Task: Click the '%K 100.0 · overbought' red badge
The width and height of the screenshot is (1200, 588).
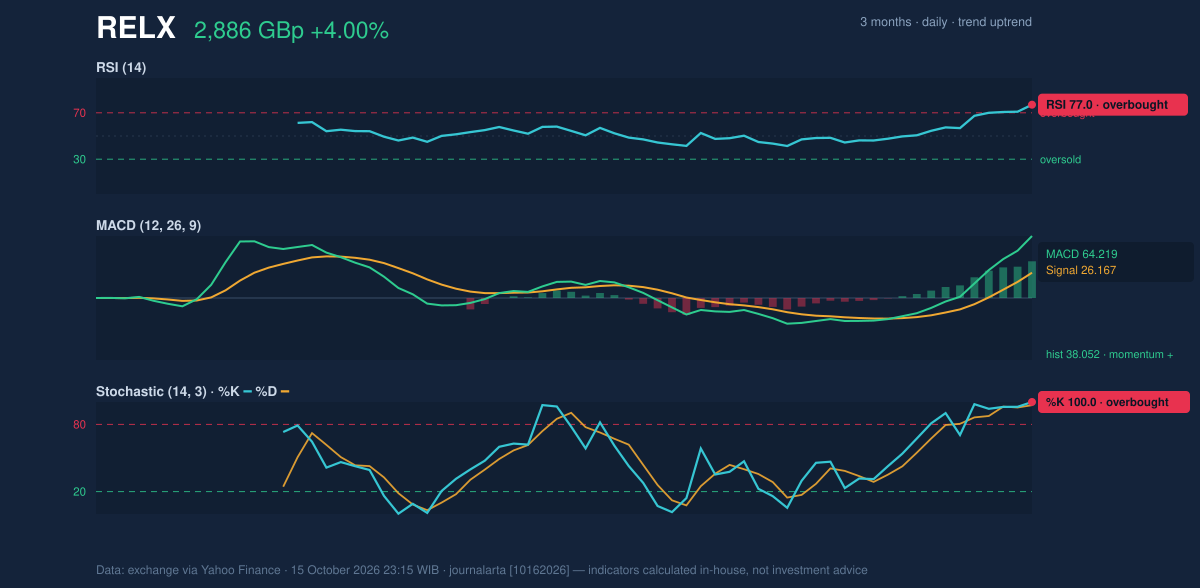Action: pyautogui.click(x=1113, y=402)
